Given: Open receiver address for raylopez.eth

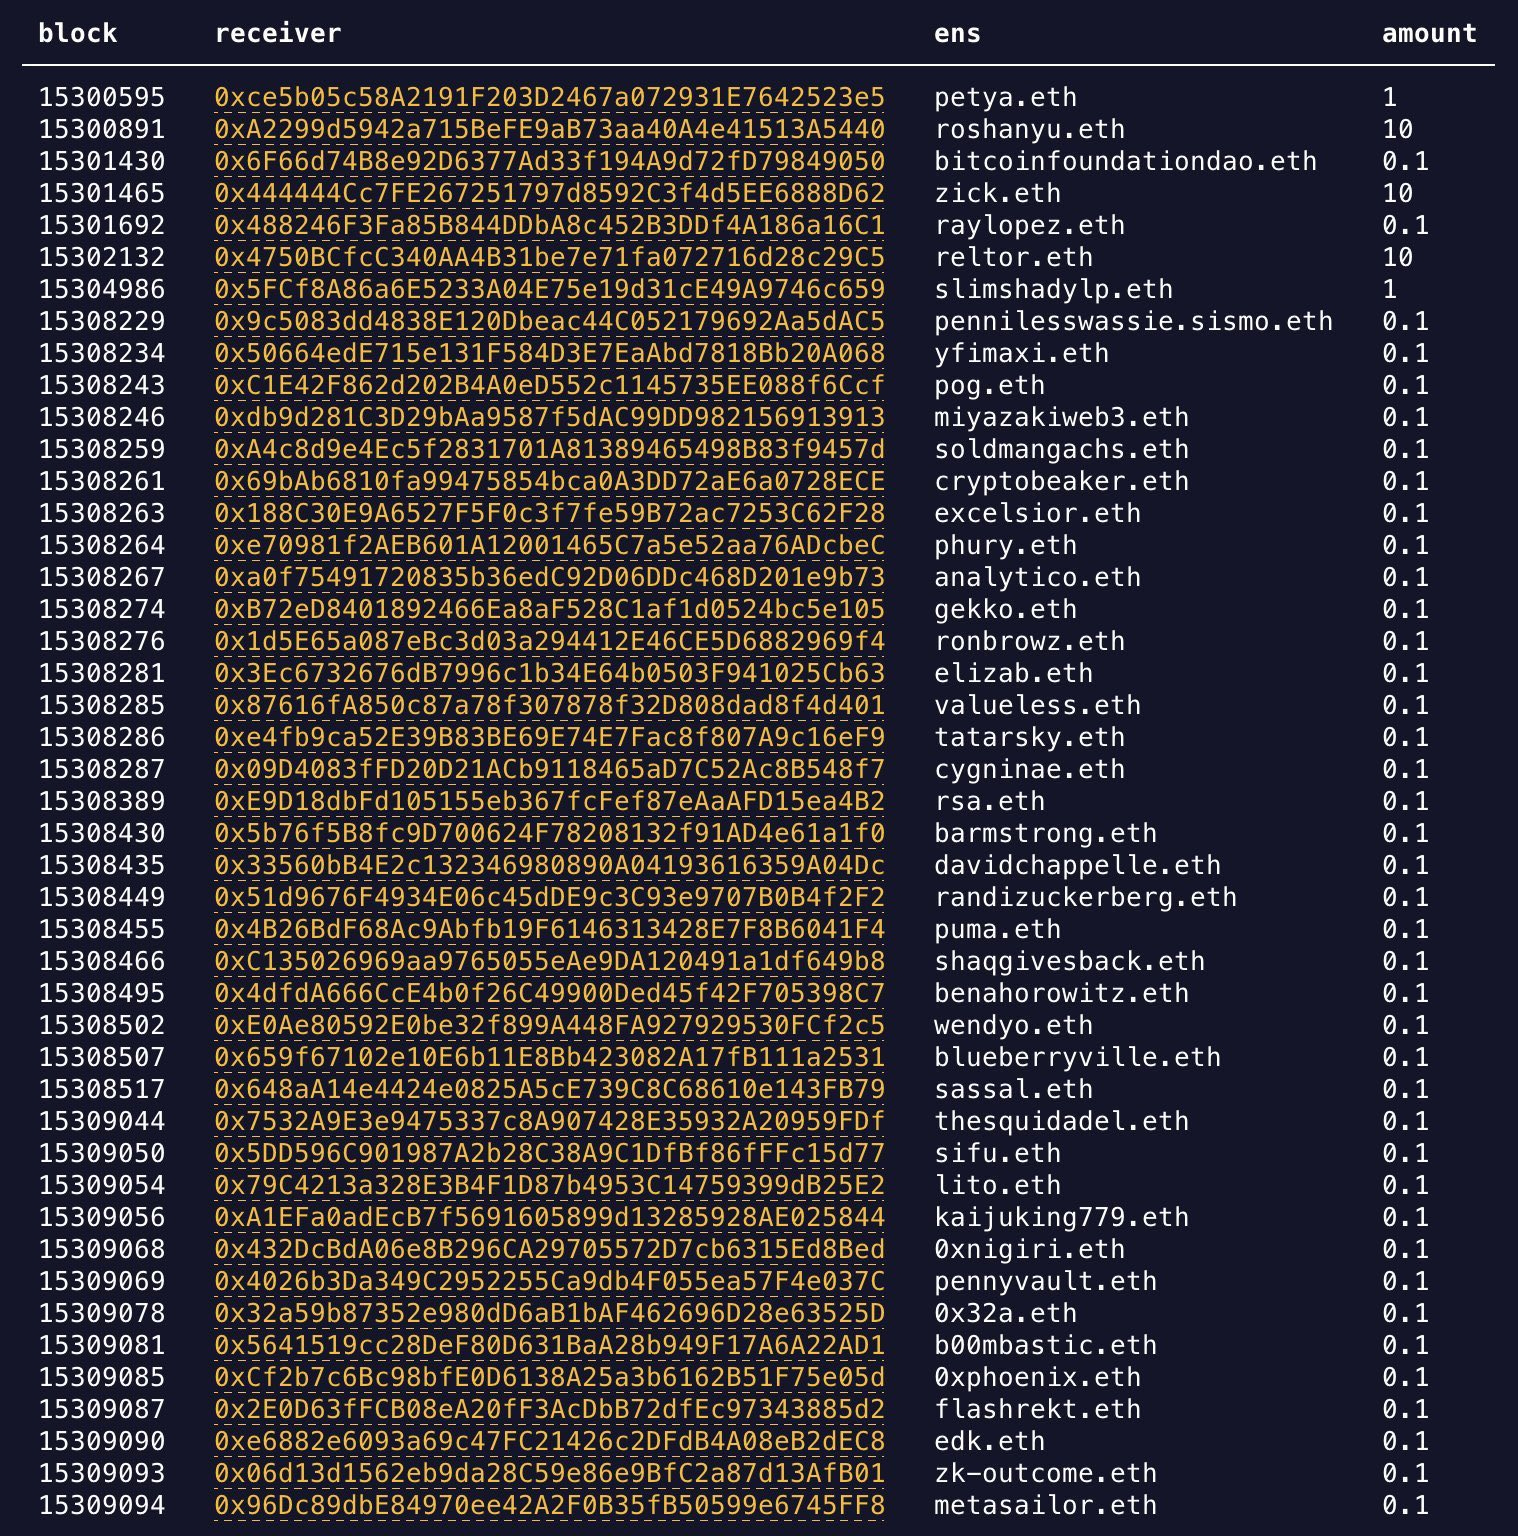Looking at the screenshot, I should point(550,225).
